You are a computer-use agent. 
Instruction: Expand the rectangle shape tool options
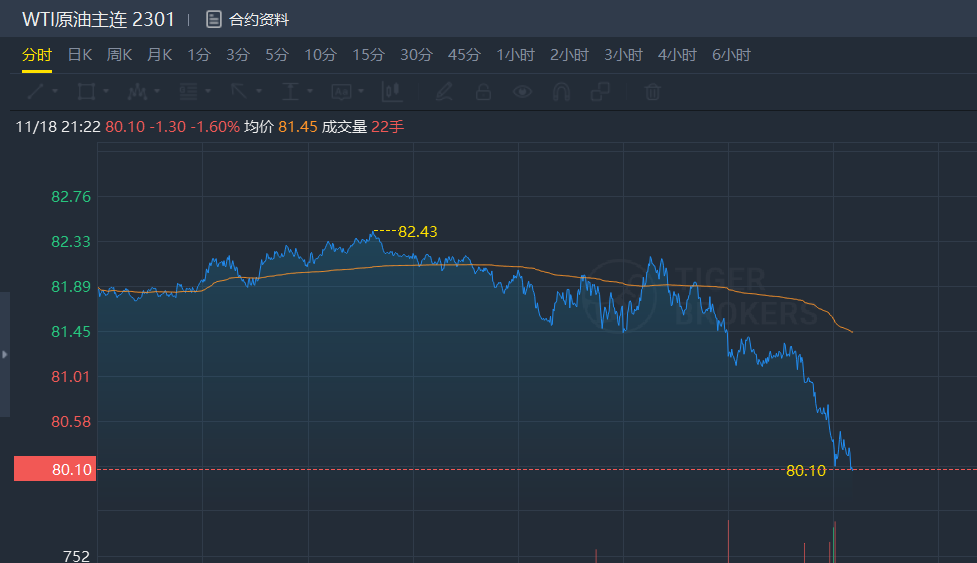(106, 92)
